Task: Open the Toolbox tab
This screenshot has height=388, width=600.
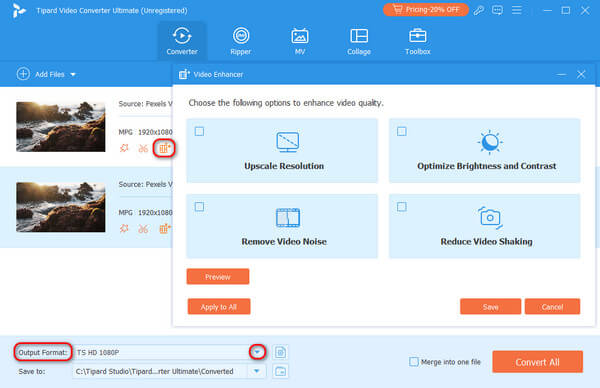Action: coord(417,41)
